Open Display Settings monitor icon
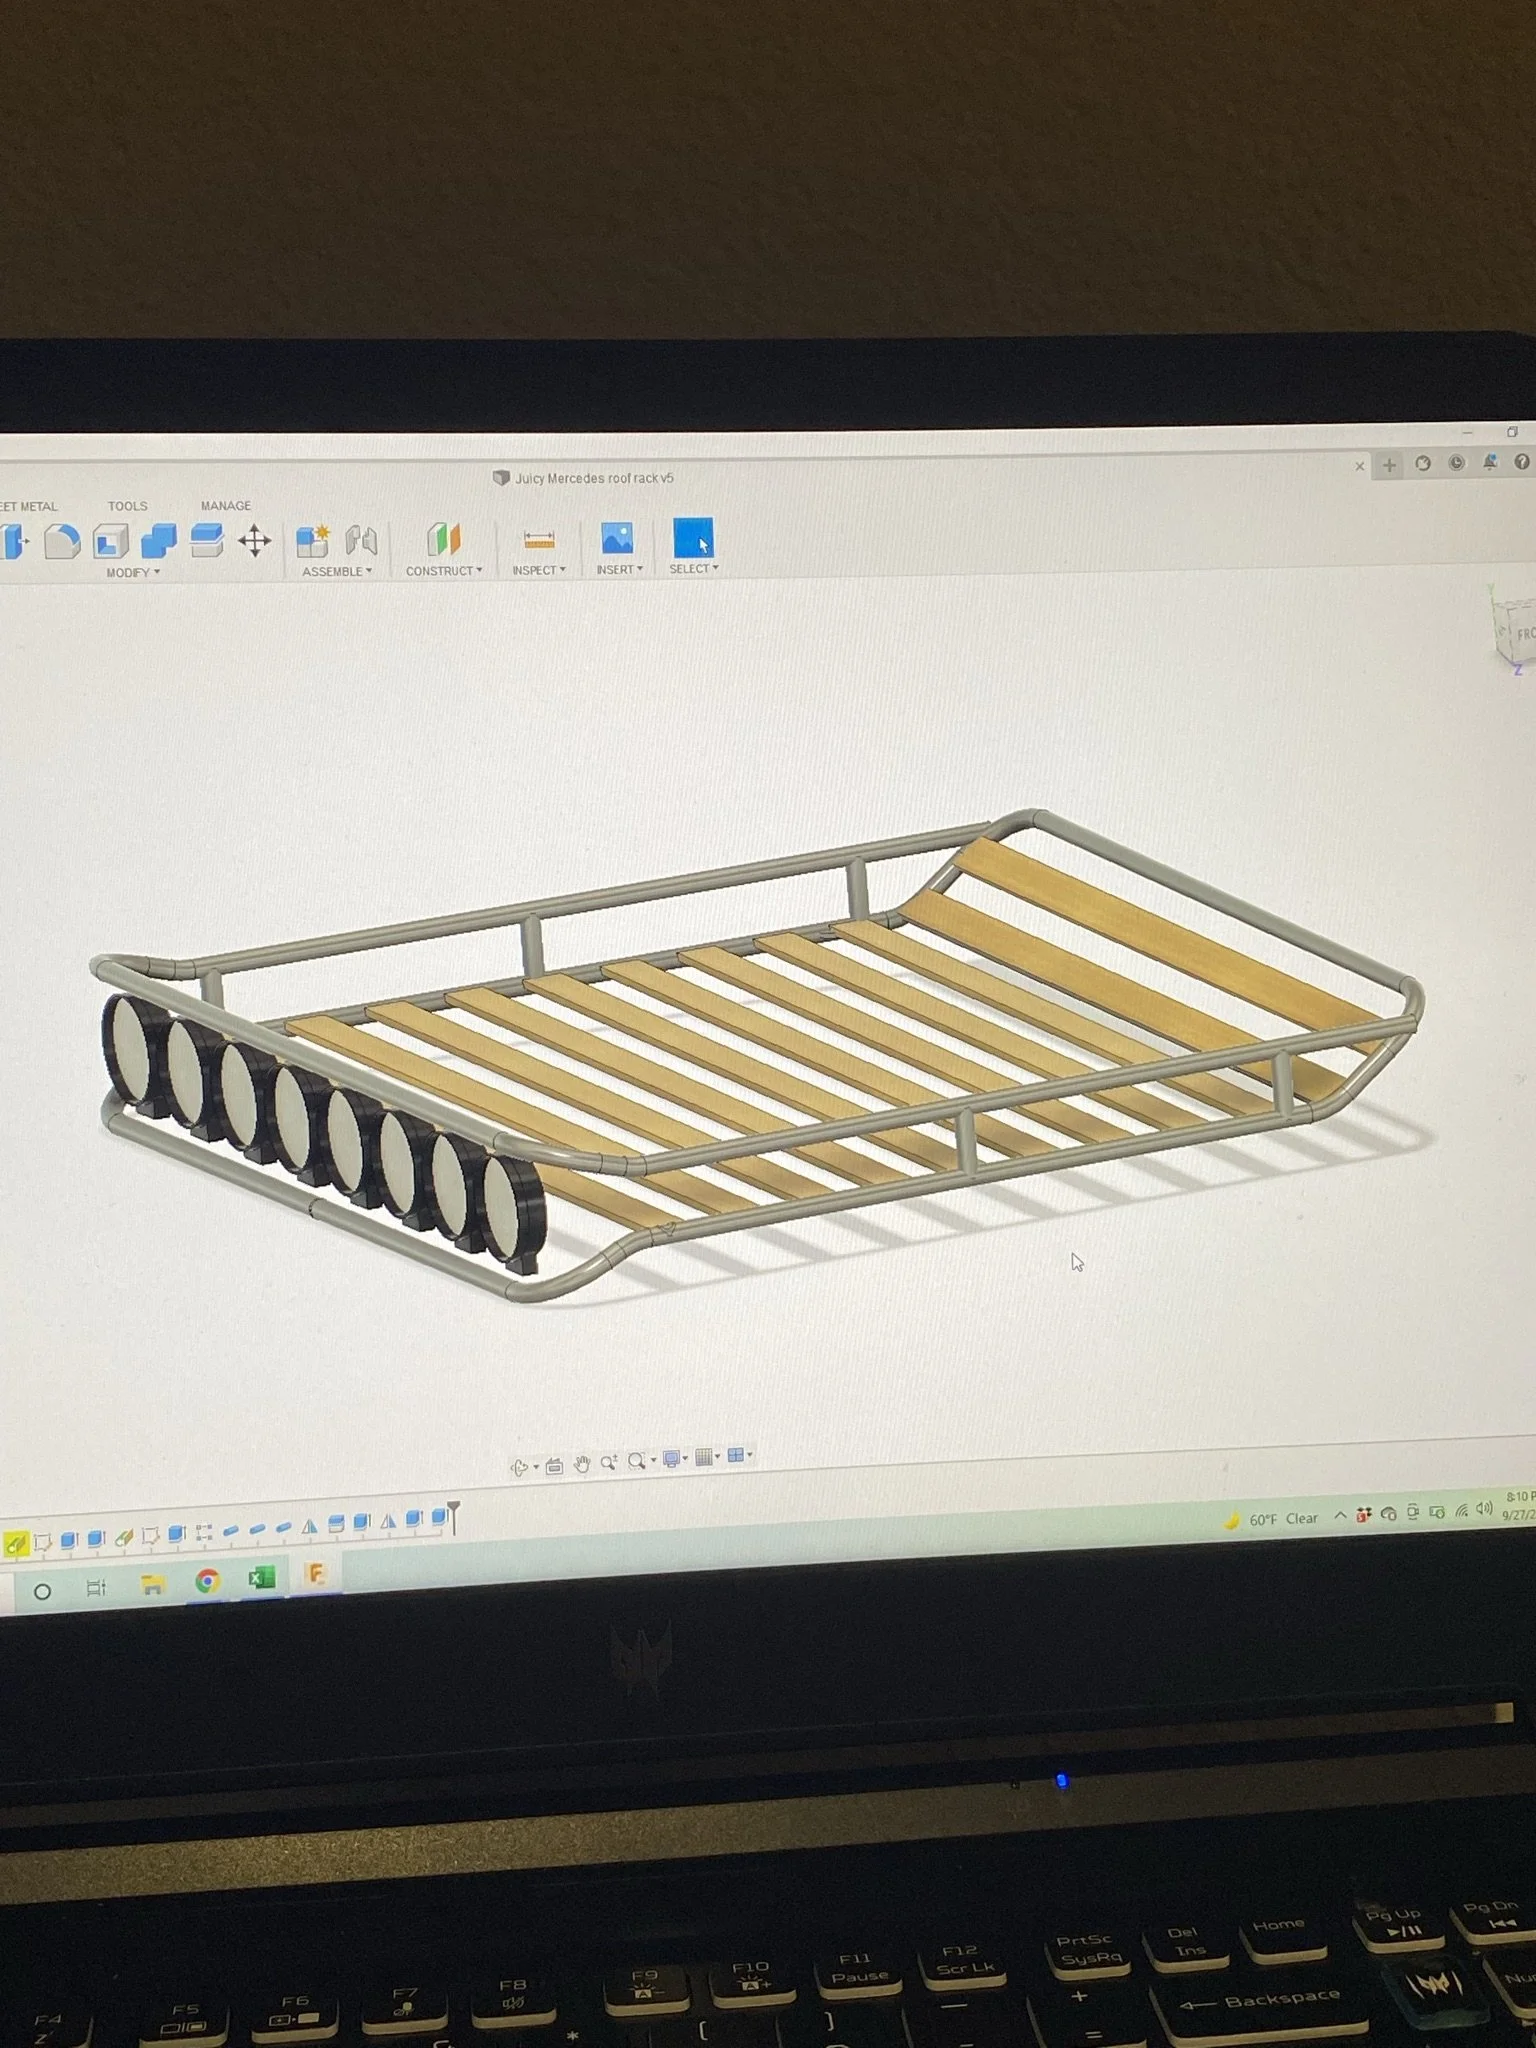Image resolution: width=1536 pixels, height=2048 pixels. pos(672,1459)
